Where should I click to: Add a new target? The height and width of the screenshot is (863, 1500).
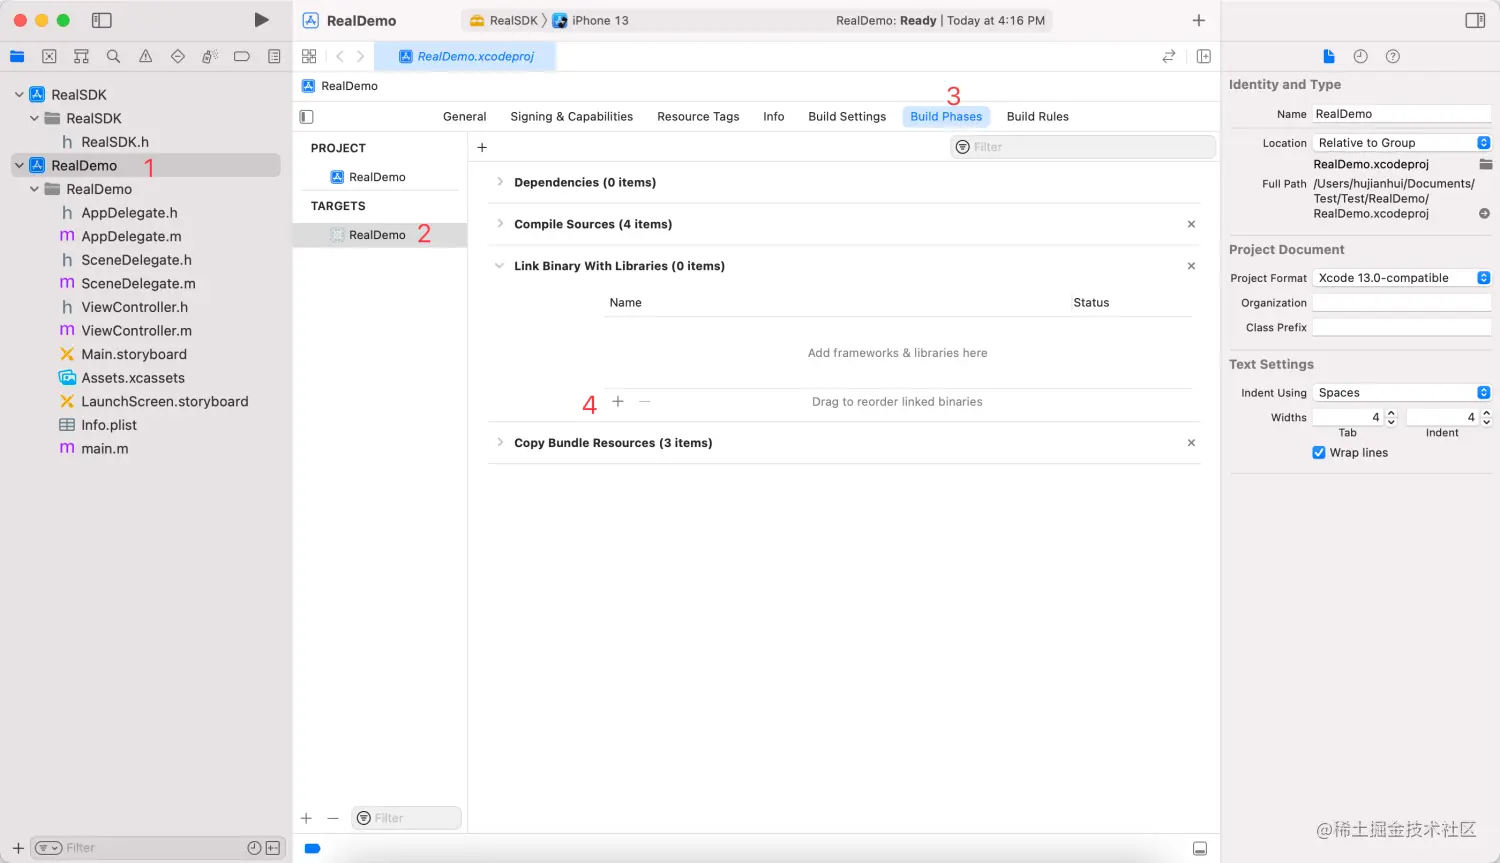pos(307,818)
